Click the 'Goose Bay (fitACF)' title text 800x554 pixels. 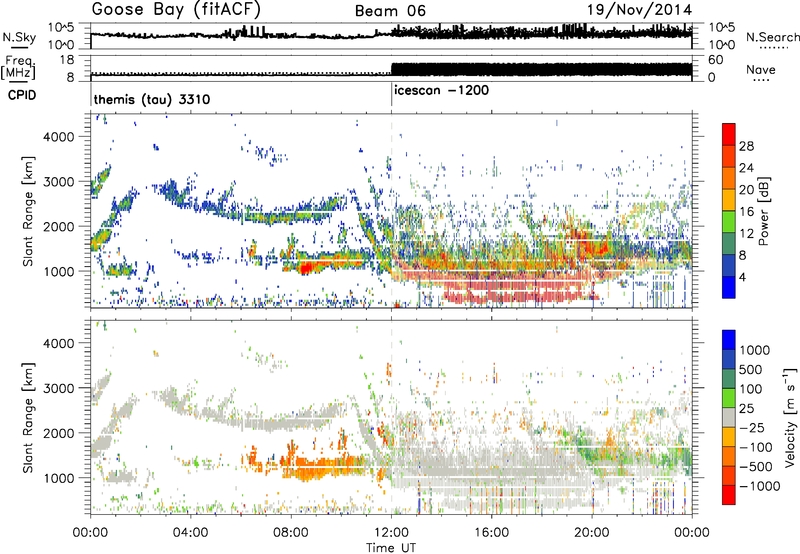[x=176, y=10]
